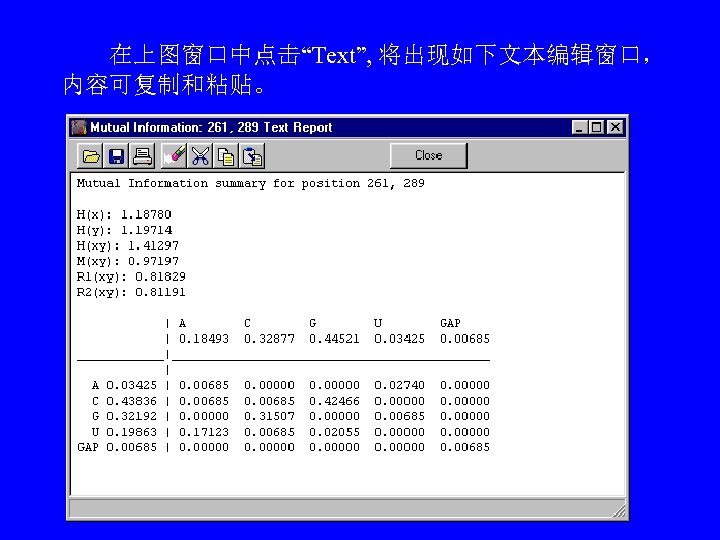Click table cell 0.42466

334,401
